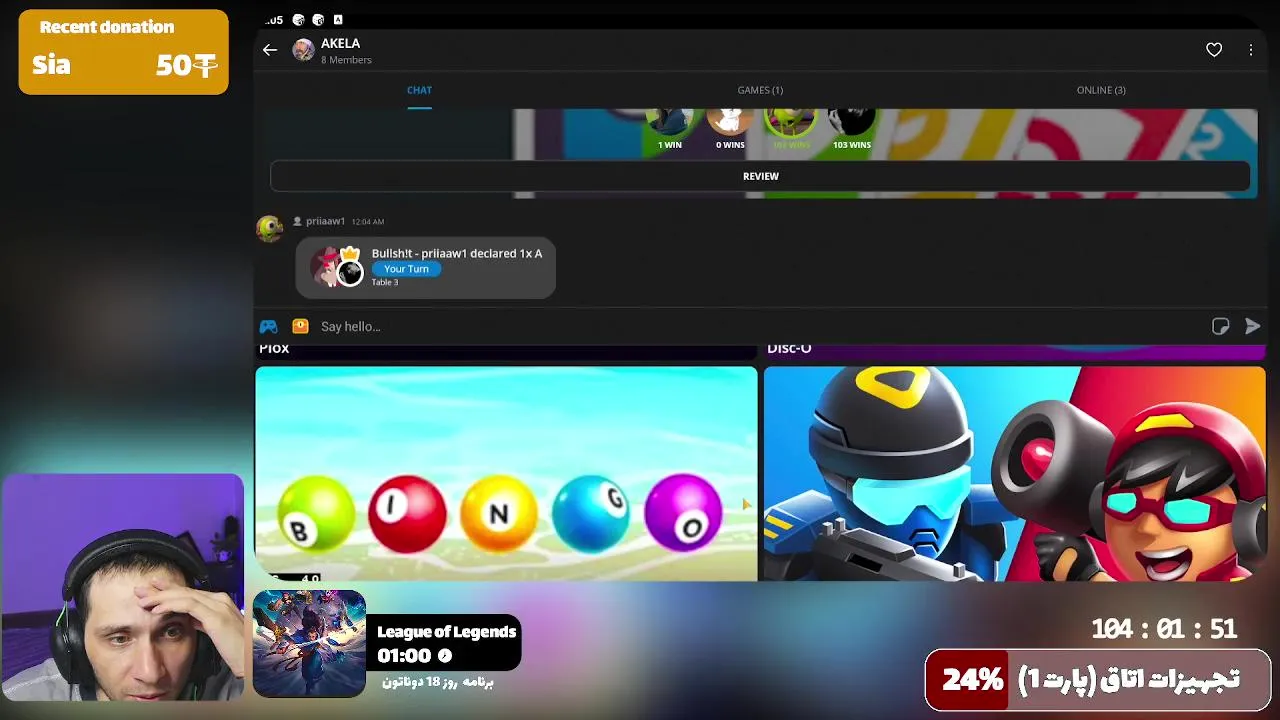The height and width of the screenshot is (720, 1280).
Task: Click the player avatar with 1 WIN
Action: 670,121
